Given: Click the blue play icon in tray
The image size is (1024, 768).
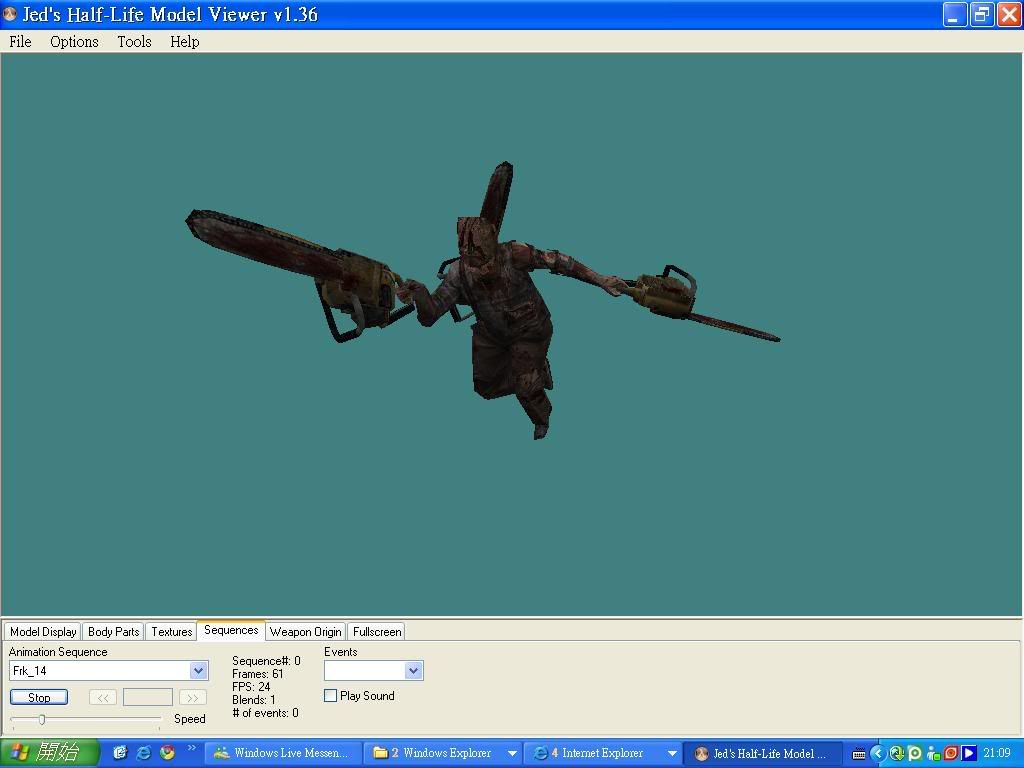Looking at the screenshot, I should [x=969, y=753].
